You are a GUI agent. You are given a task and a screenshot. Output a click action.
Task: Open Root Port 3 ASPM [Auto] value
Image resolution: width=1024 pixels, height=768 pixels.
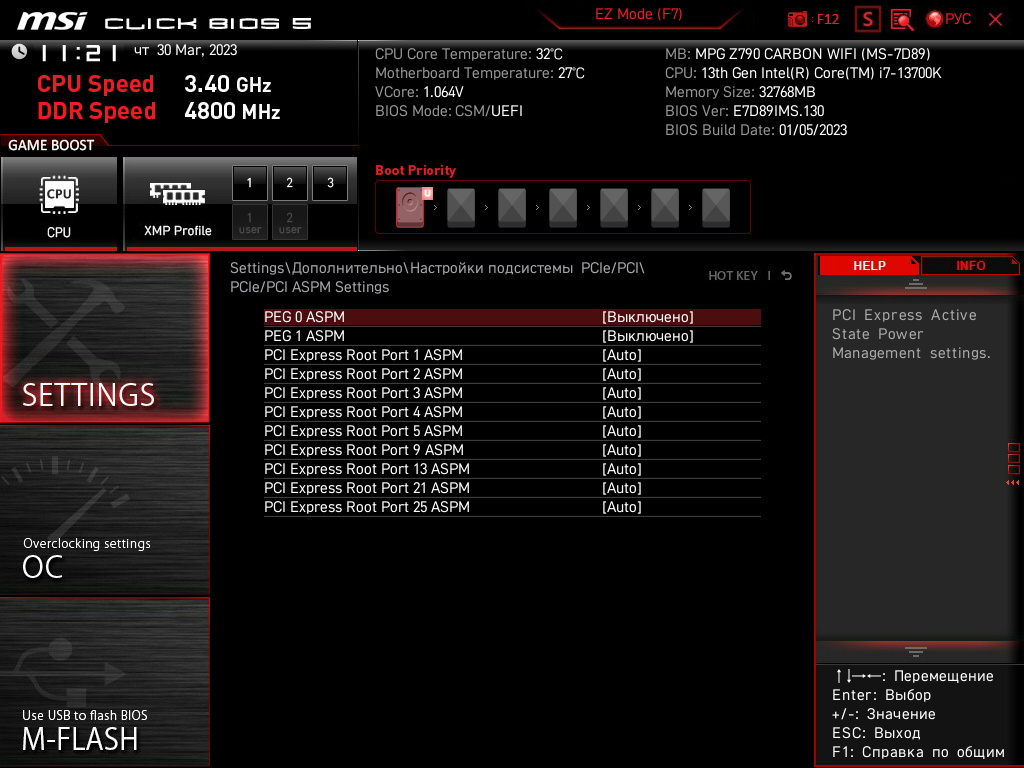(622, 392)
